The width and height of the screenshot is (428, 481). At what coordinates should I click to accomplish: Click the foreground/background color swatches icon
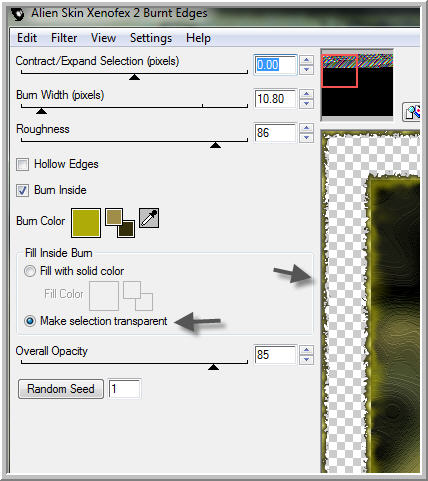coord(120,223)
